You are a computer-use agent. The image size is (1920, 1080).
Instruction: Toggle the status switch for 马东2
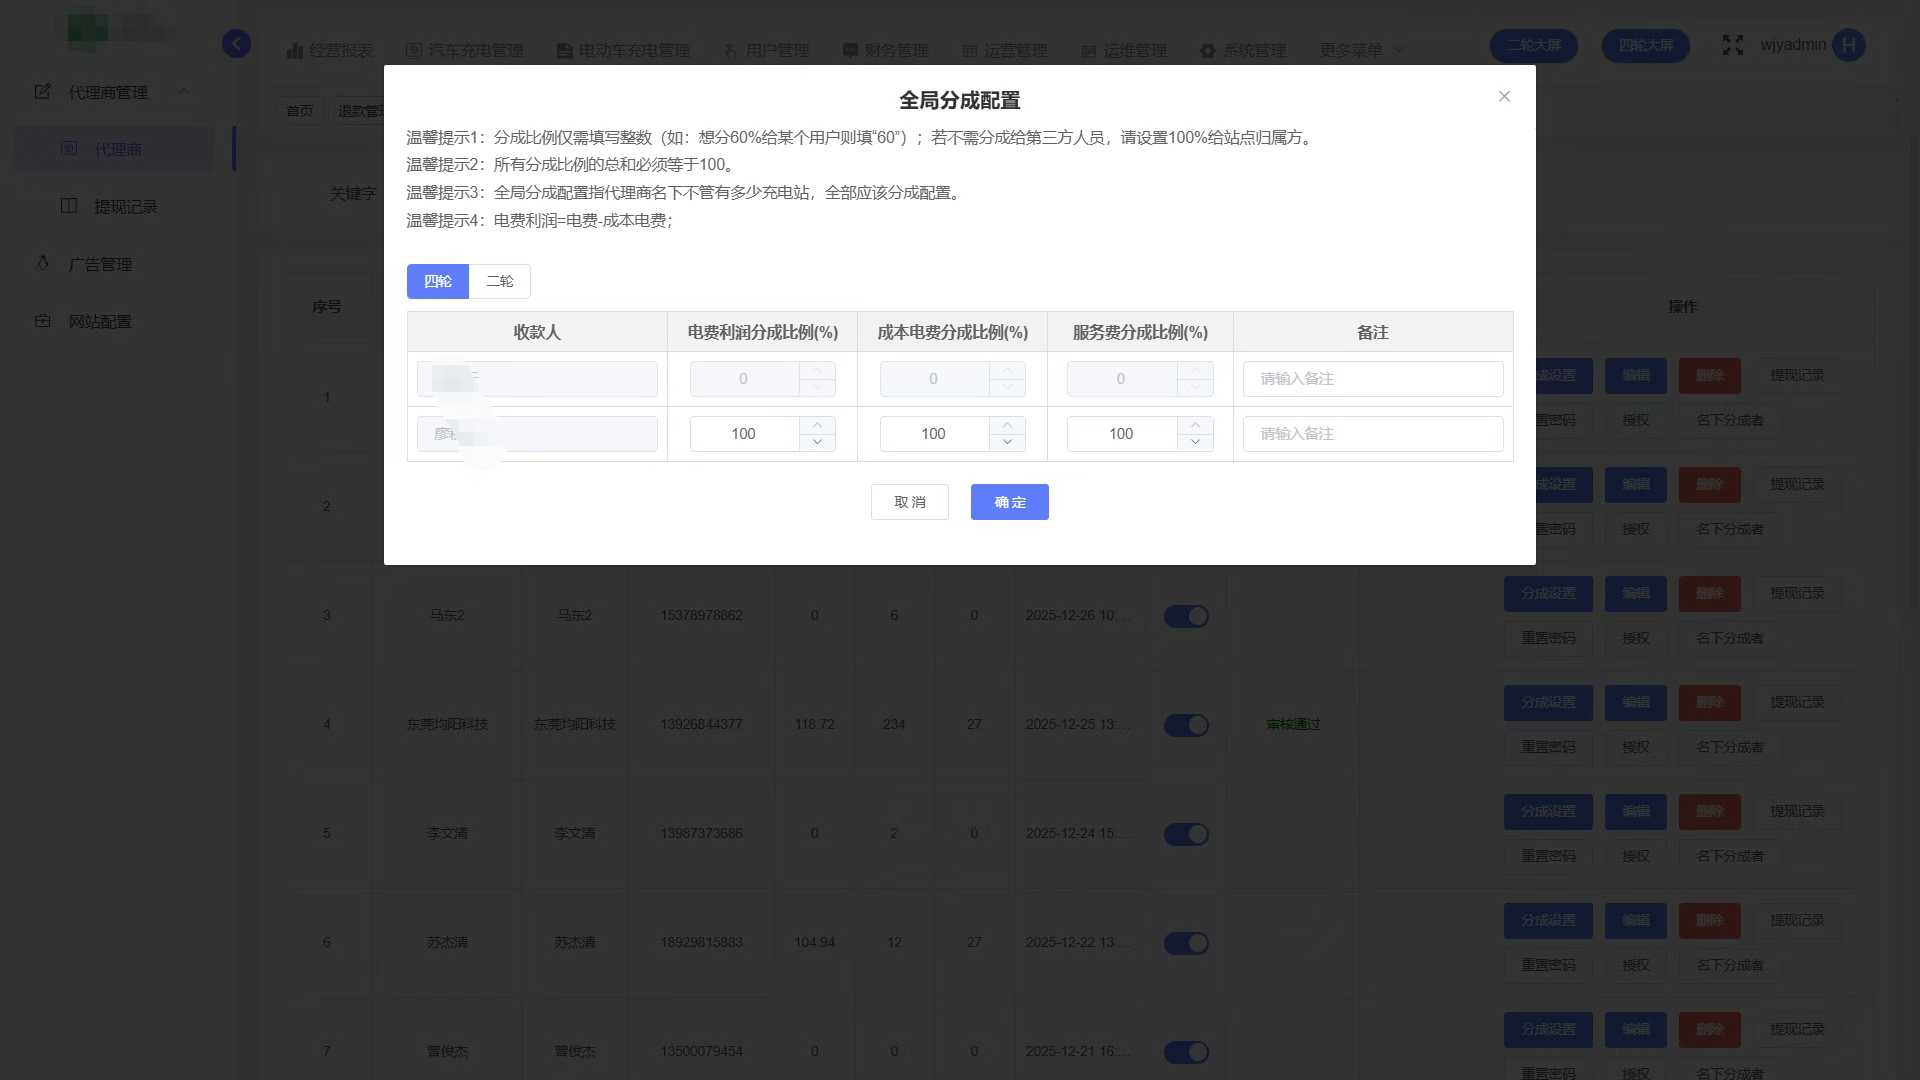pyautogui.click(x=1186, y=616)
